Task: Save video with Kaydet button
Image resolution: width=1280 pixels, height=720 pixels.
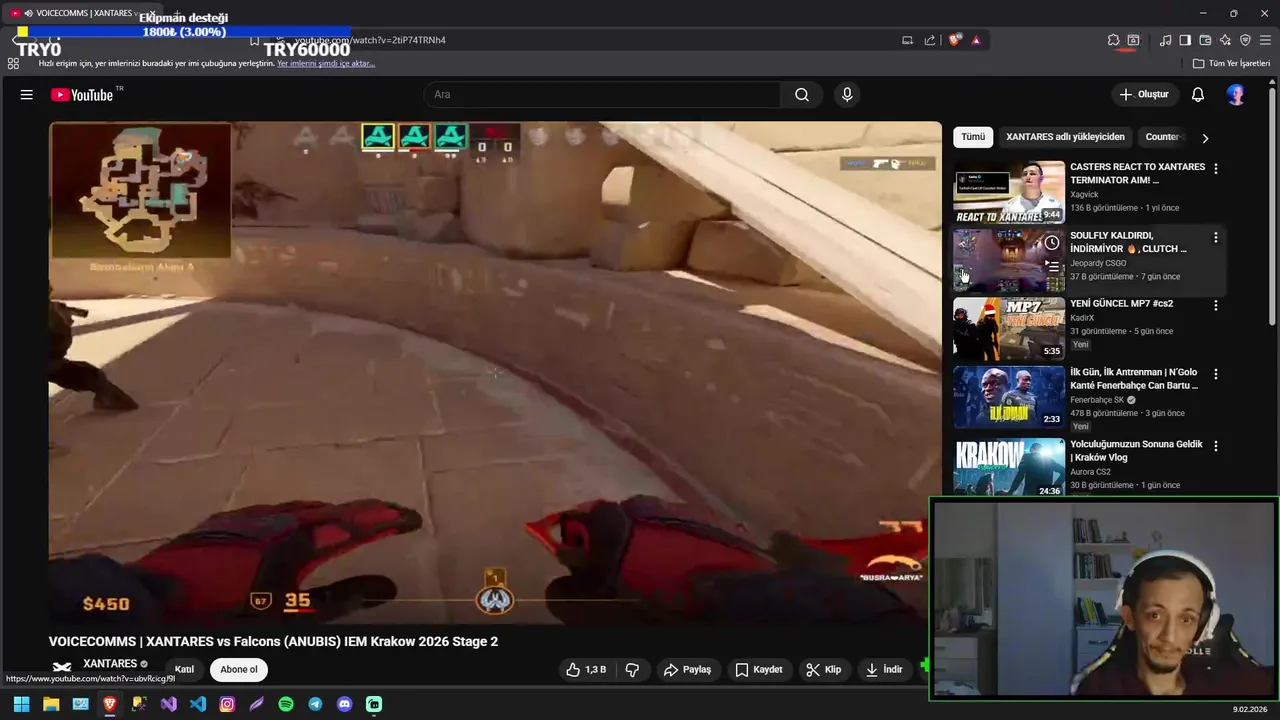Action: click(759, 670)
